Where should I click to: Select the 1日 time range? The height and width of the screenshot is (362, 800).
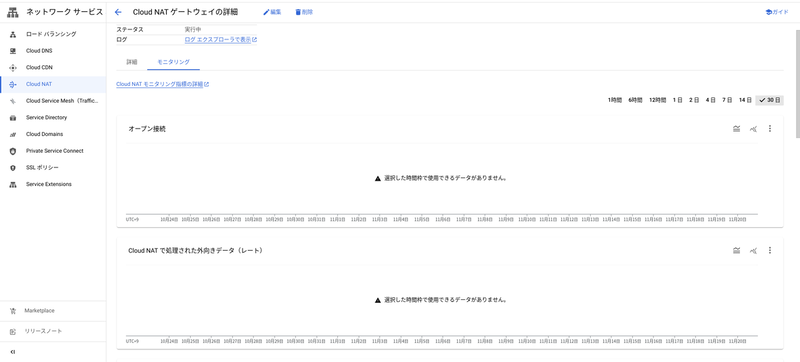point(677,100)
